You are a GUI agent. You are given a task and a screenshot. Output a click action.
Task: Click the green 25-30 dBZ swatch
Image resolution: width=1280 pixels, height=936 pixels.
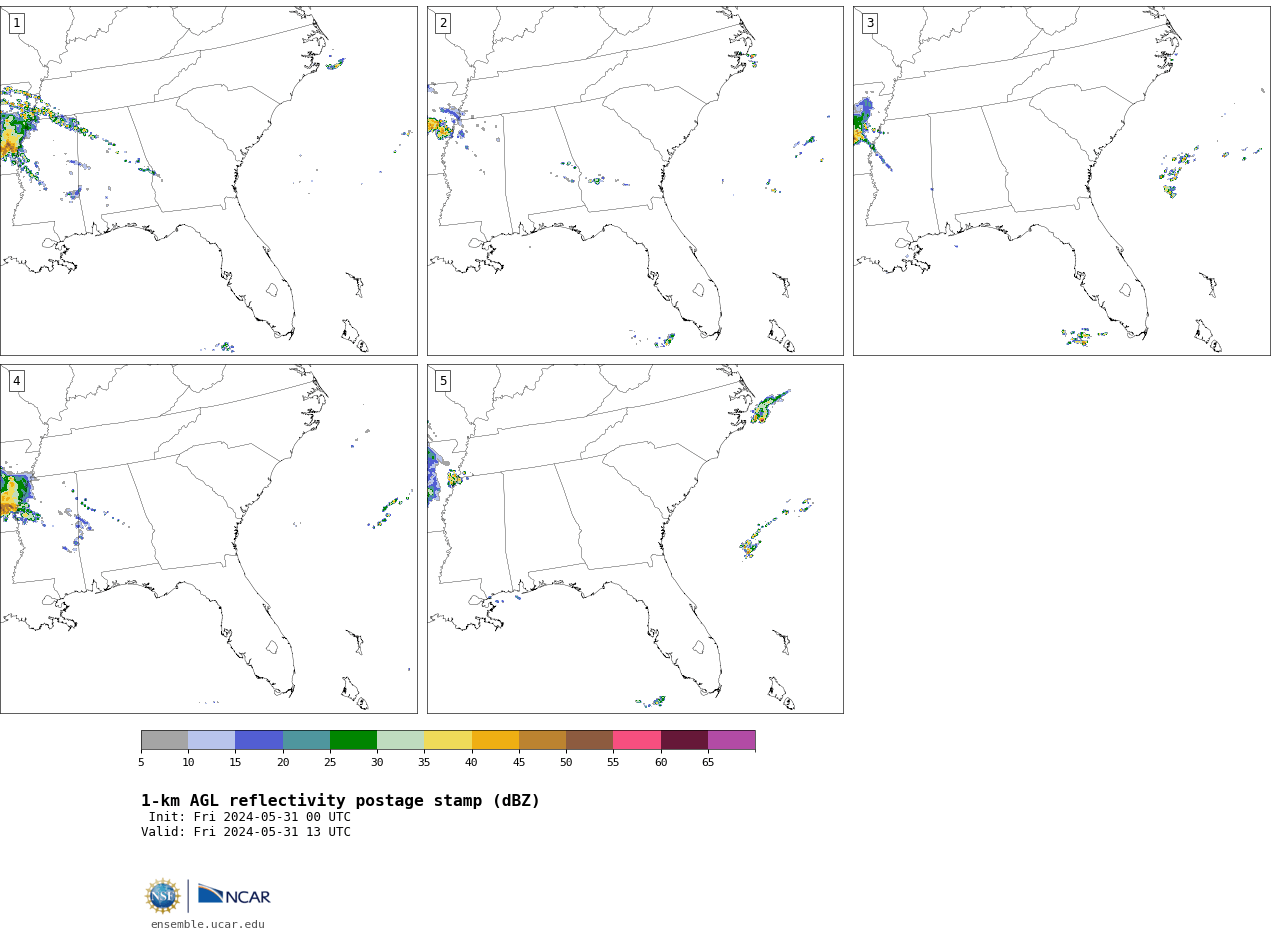click(353, 740)
